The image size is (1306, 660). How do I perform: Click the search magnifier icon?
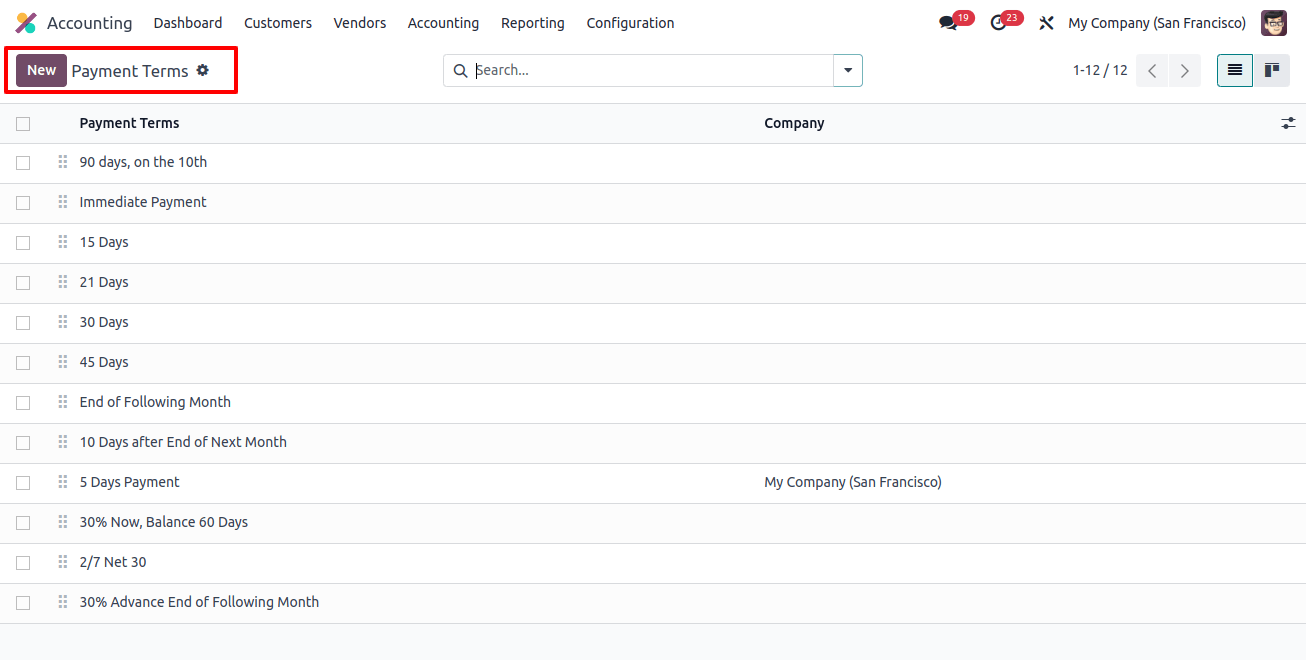click(461, 71)
